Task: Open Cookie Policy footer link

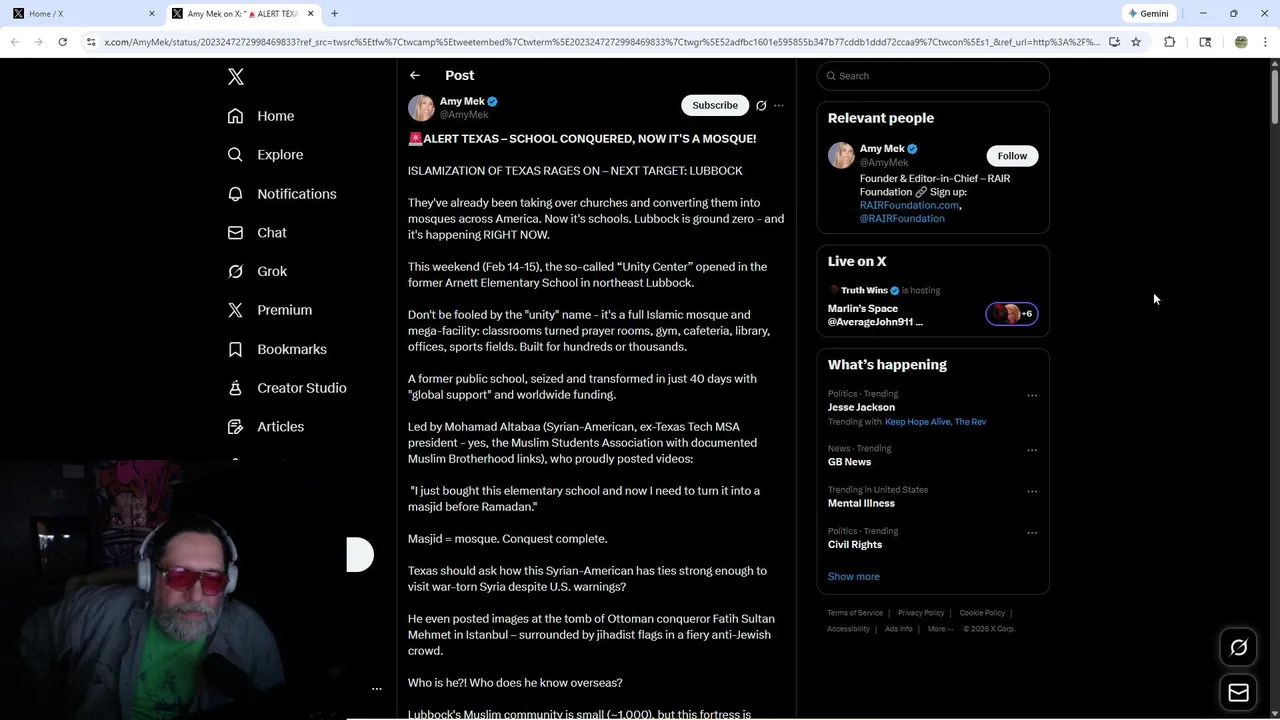Action: [982, 613]
